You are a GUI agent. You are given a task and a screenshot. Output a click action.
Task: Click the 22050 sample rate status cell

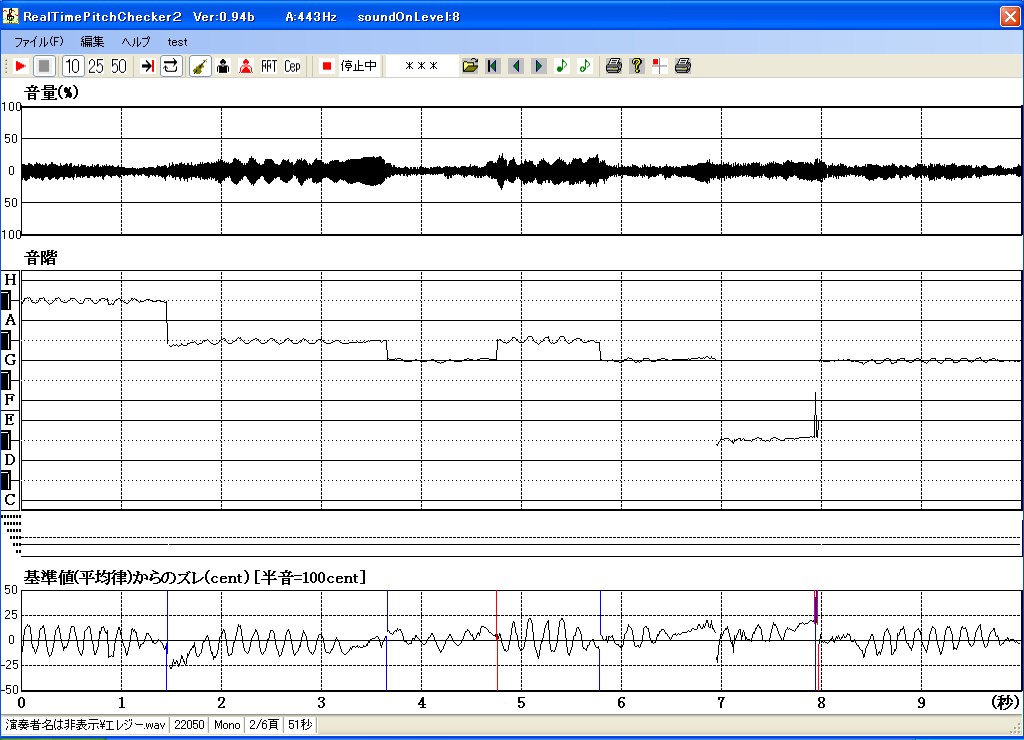click(189, 725)
